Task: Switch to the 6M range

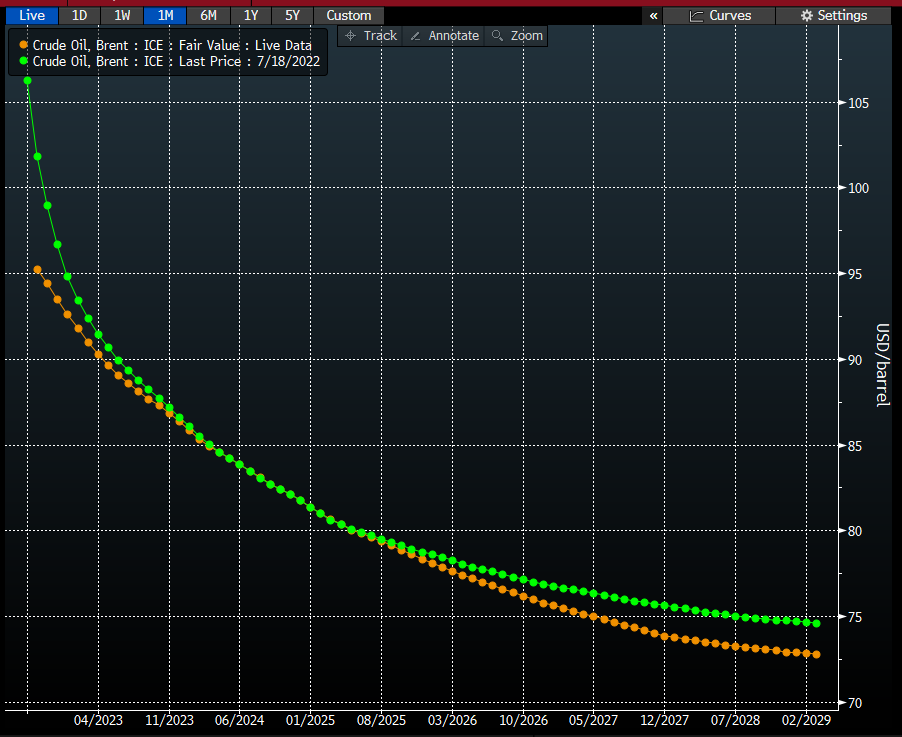Action: (x=208, y=16)
